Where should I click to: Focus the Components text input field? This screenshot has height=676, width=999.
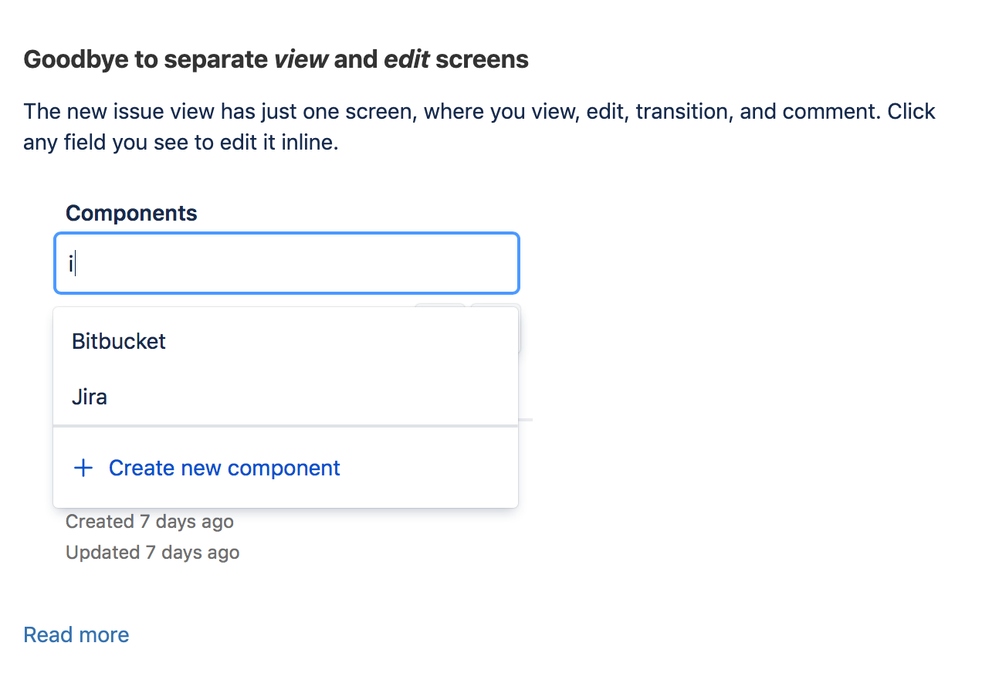coord(286,263)
